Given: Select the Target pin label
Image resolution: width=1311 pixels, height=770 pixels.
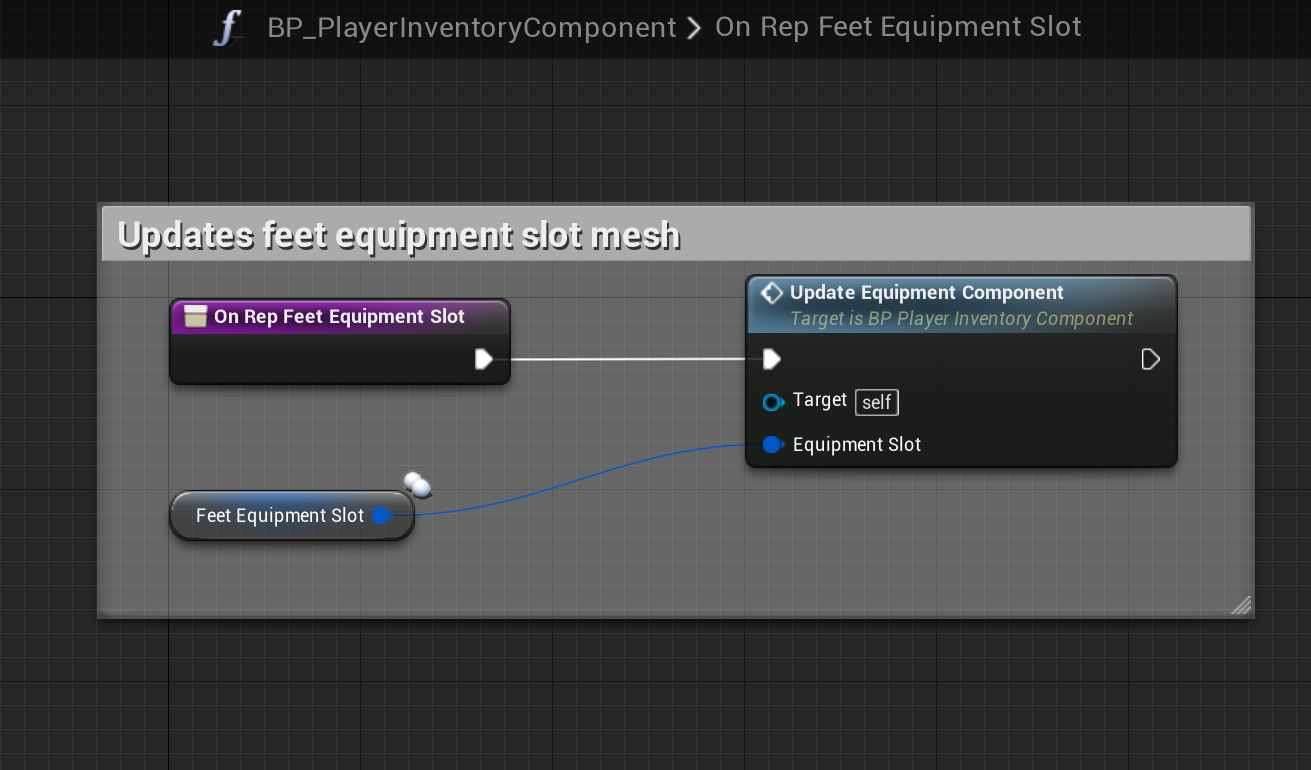Looking at the screenshot, I should [820, 401].
